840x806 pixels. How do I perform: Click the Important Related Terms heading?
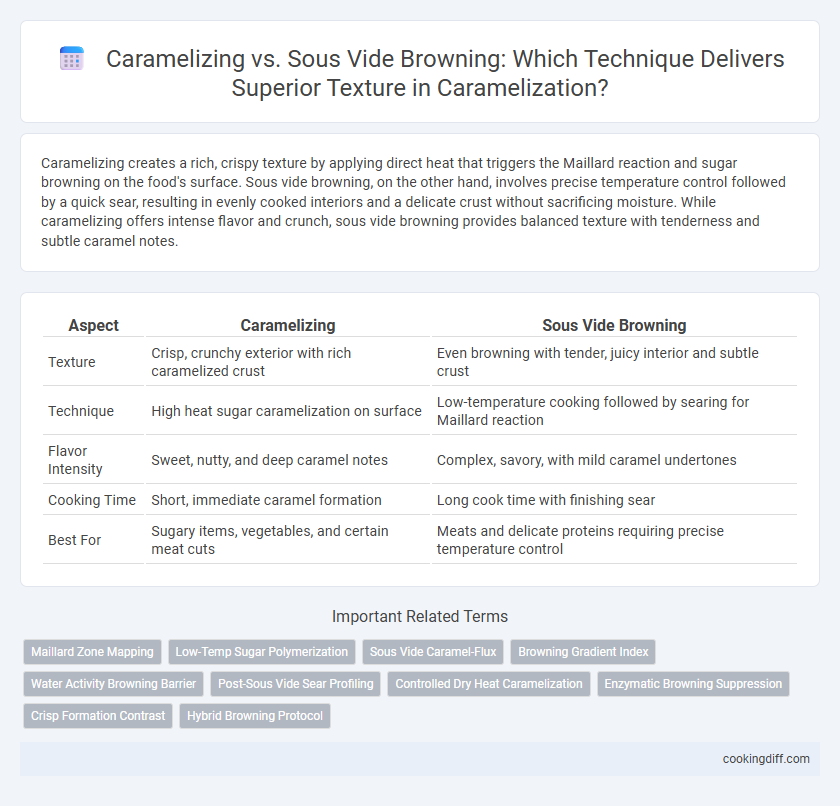(419, 616)
